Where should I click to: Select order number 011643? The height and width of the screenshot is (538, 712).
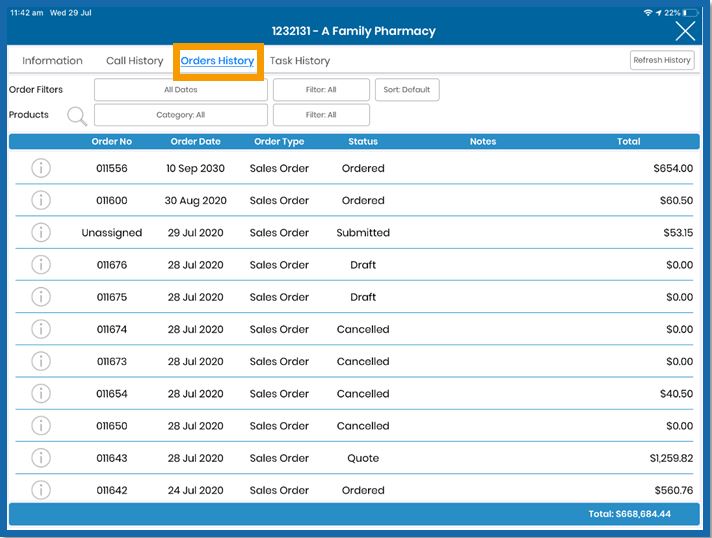[112, 458]
